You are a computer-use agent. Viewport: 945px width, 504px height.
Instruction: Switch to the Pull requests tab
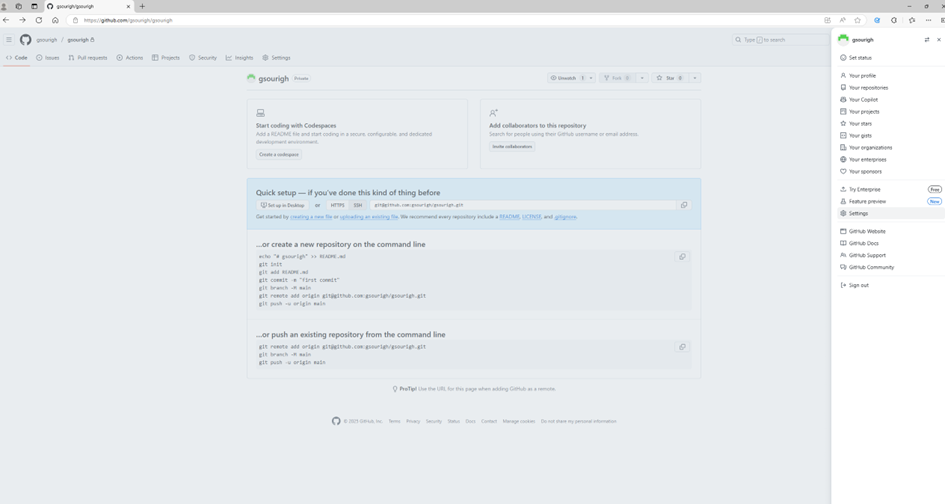tap(87, 58)
